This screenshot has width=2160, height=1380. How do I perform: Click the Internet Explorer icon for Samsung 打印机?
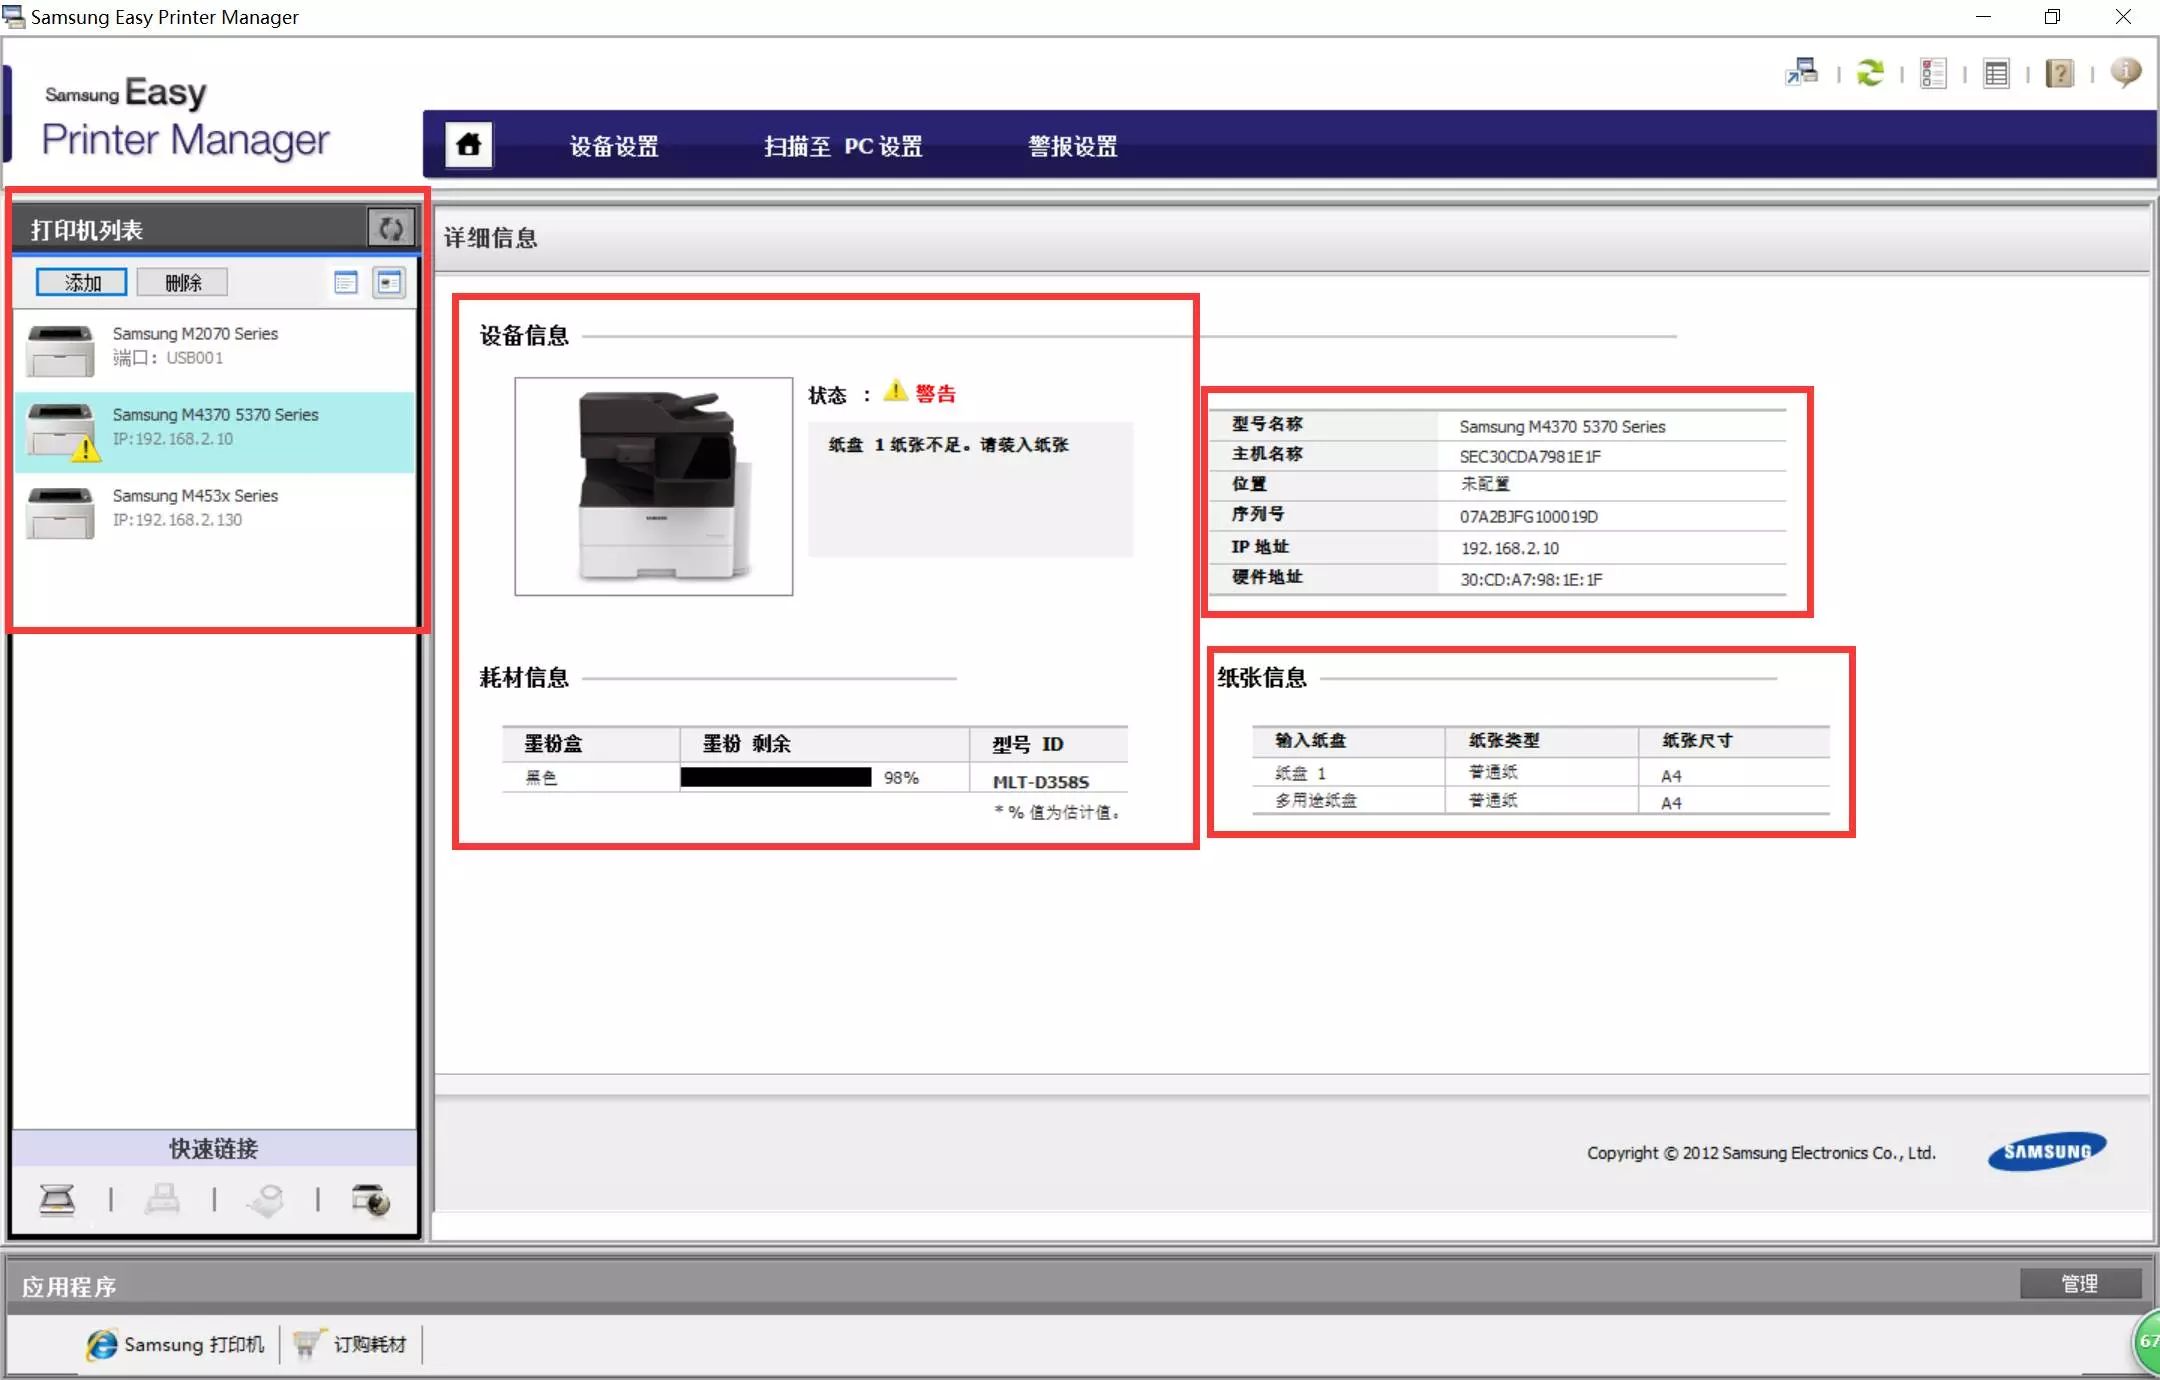point(101,1345)
